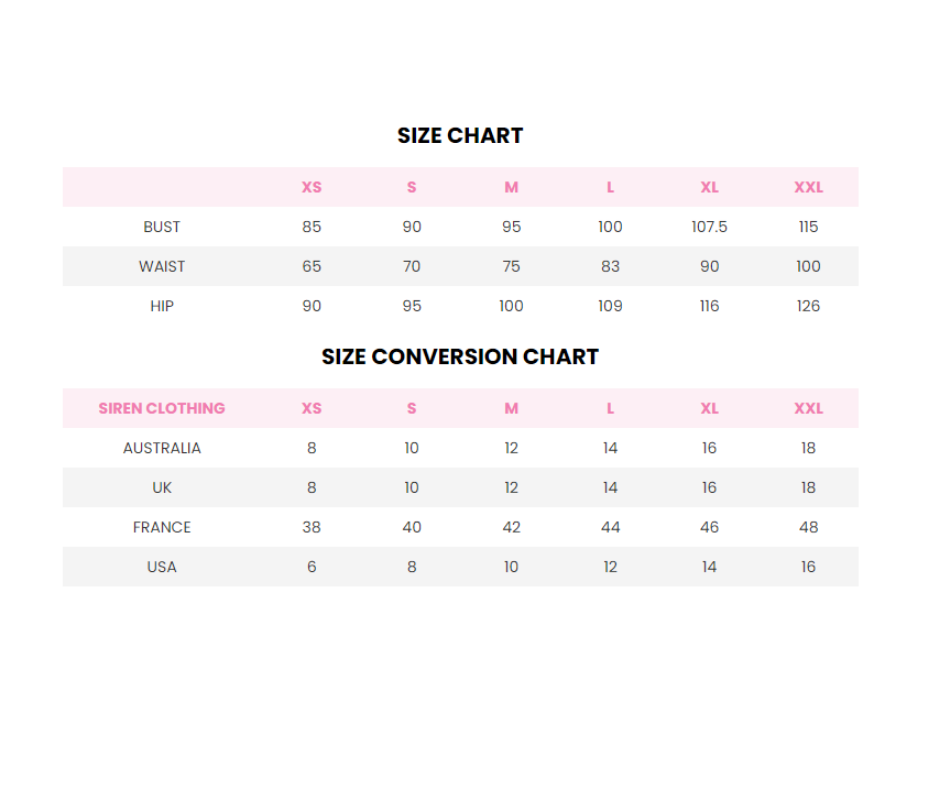Click the SIZE CHART heading
The image size is (940, 788).
coord(460,136)
